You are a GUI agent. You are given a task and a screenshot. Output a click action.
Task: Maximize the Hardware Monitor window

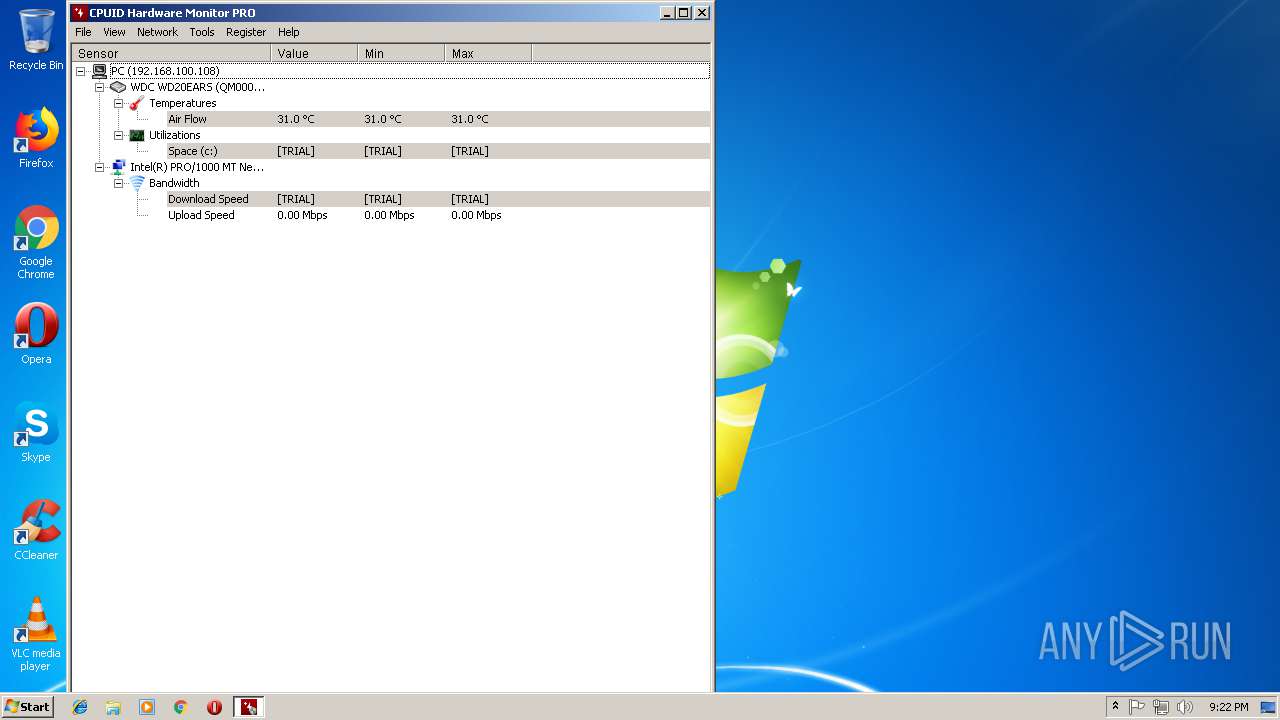pos(683,13)
